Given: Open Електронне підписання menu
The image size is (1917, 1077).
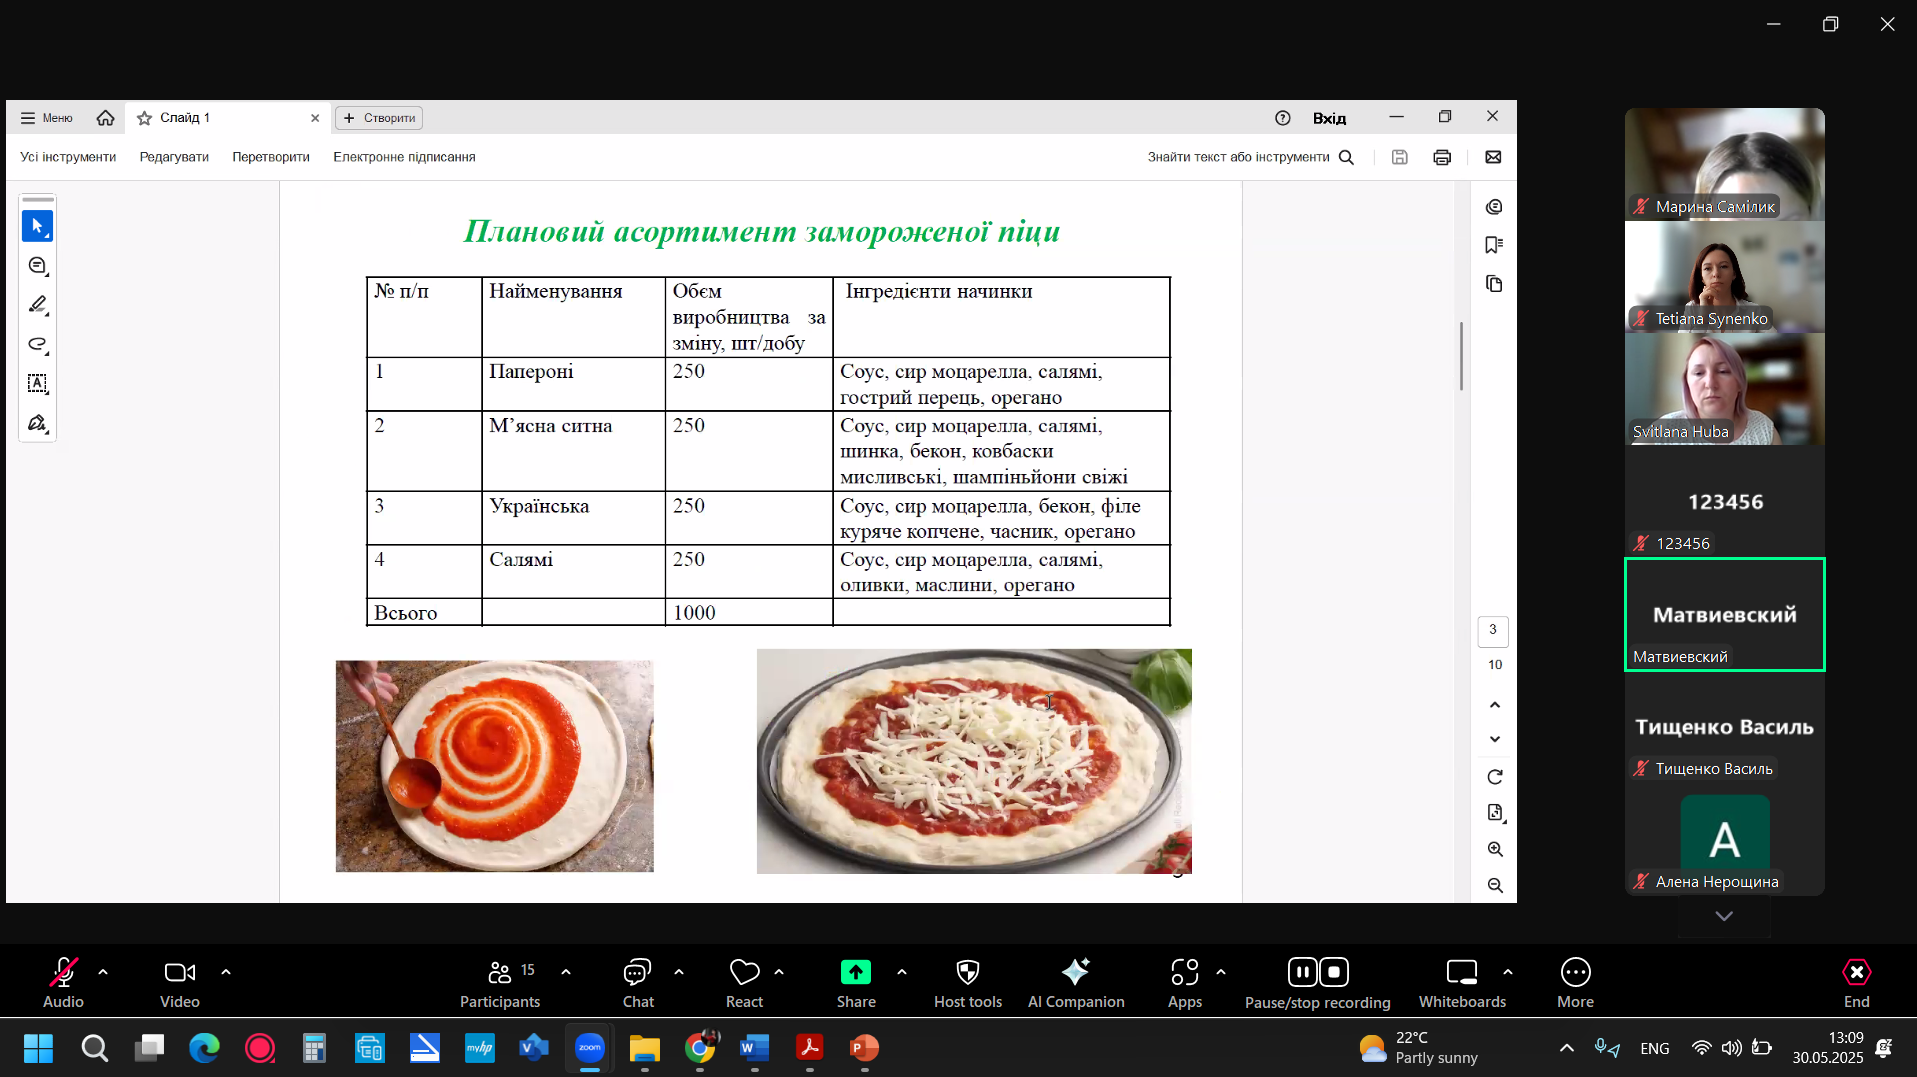Looking at the screenshot, I should click(x=404, y=157).
